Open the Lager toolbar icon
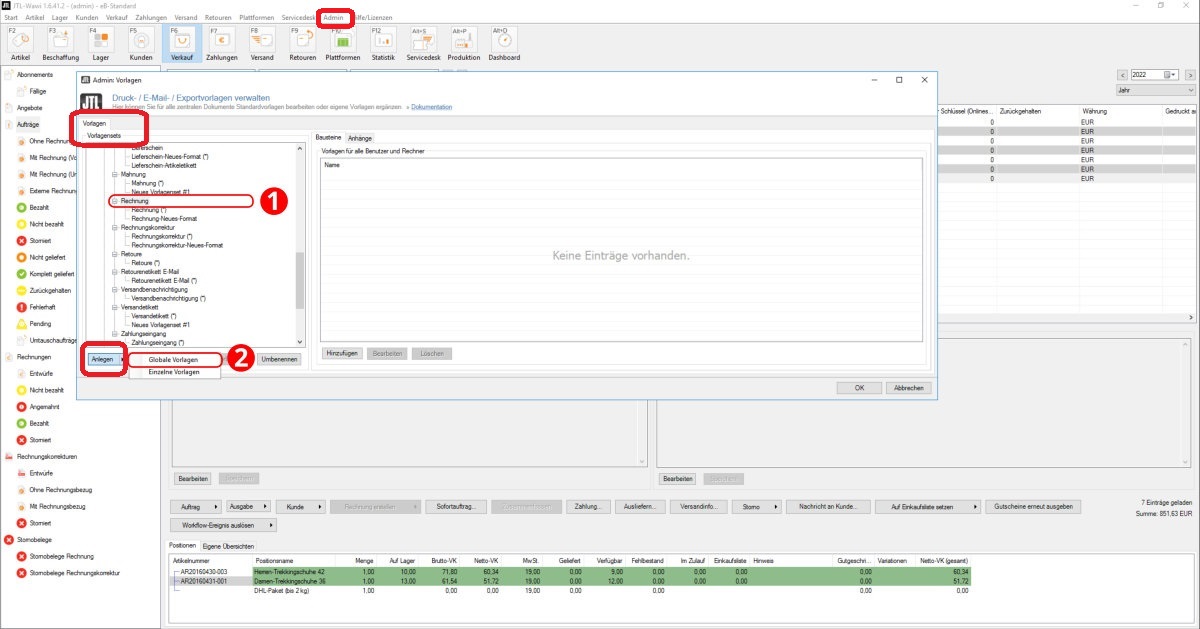 (100, 44)
